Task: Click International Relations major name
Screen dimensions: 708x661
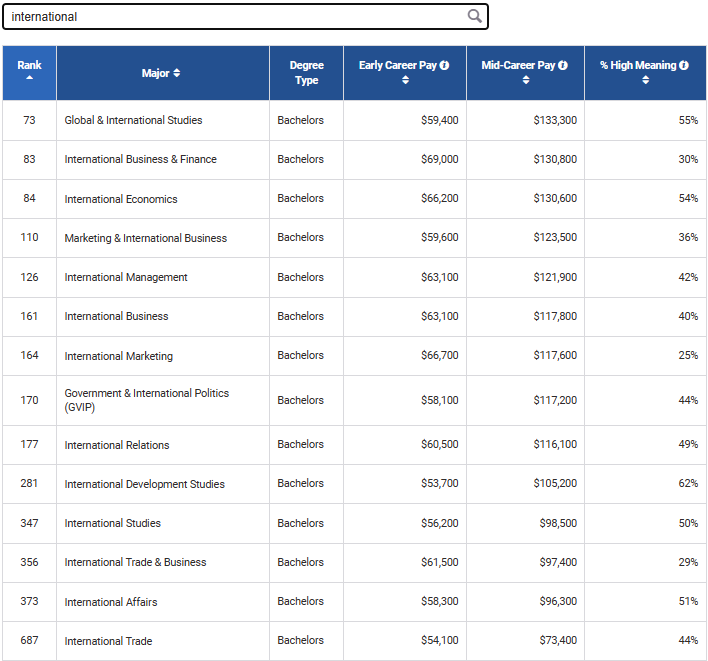Action: point(117,445)
